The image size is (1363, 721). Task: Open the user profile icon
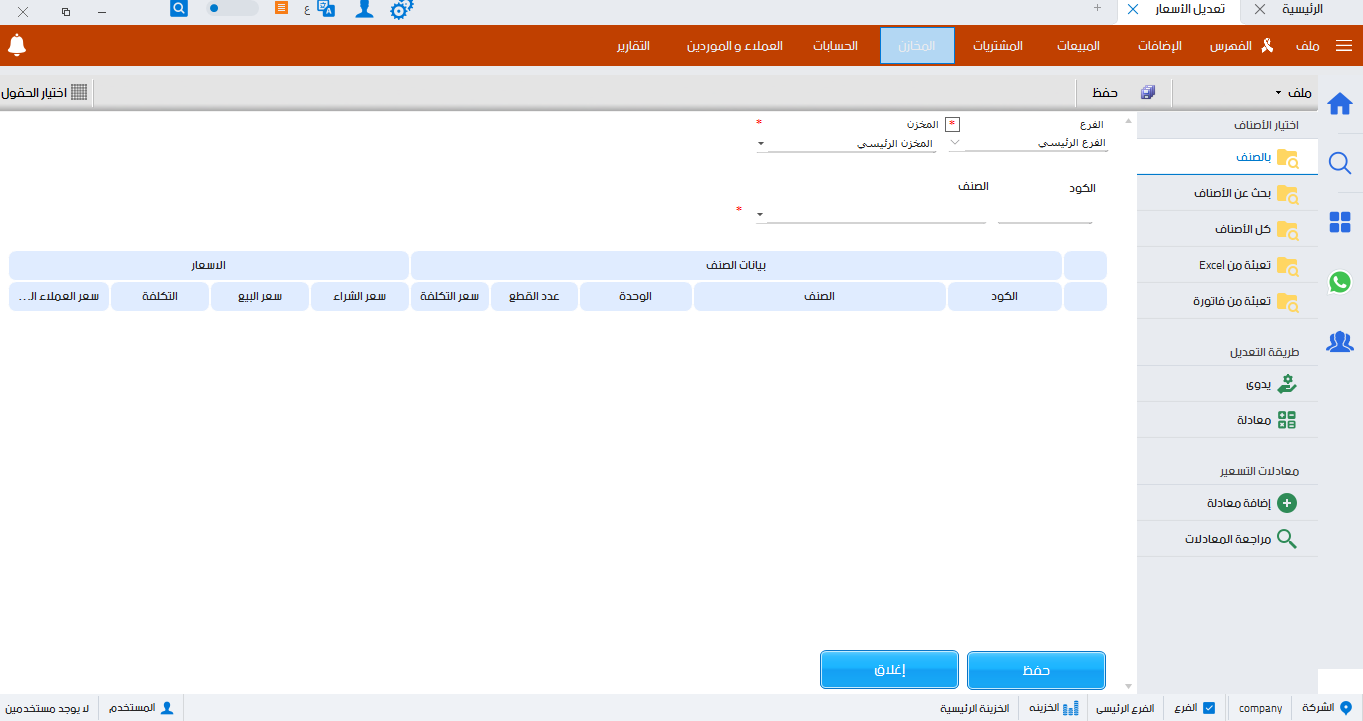click(365, 9)
